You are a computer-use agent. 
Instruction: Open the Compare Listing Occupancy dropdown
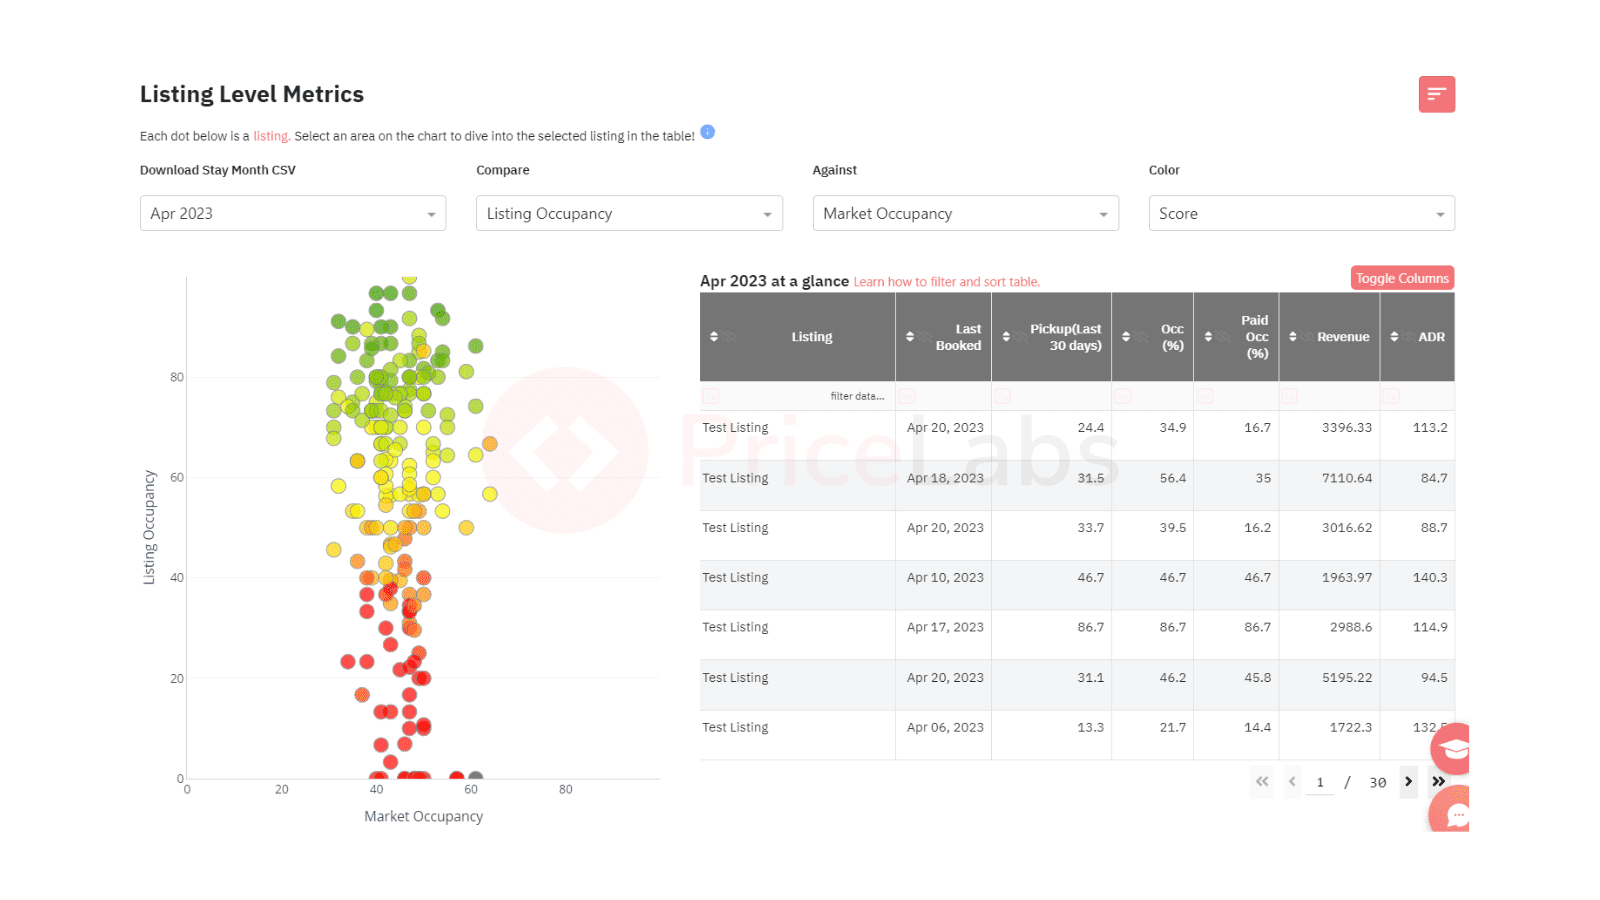[x=629, y=213]
